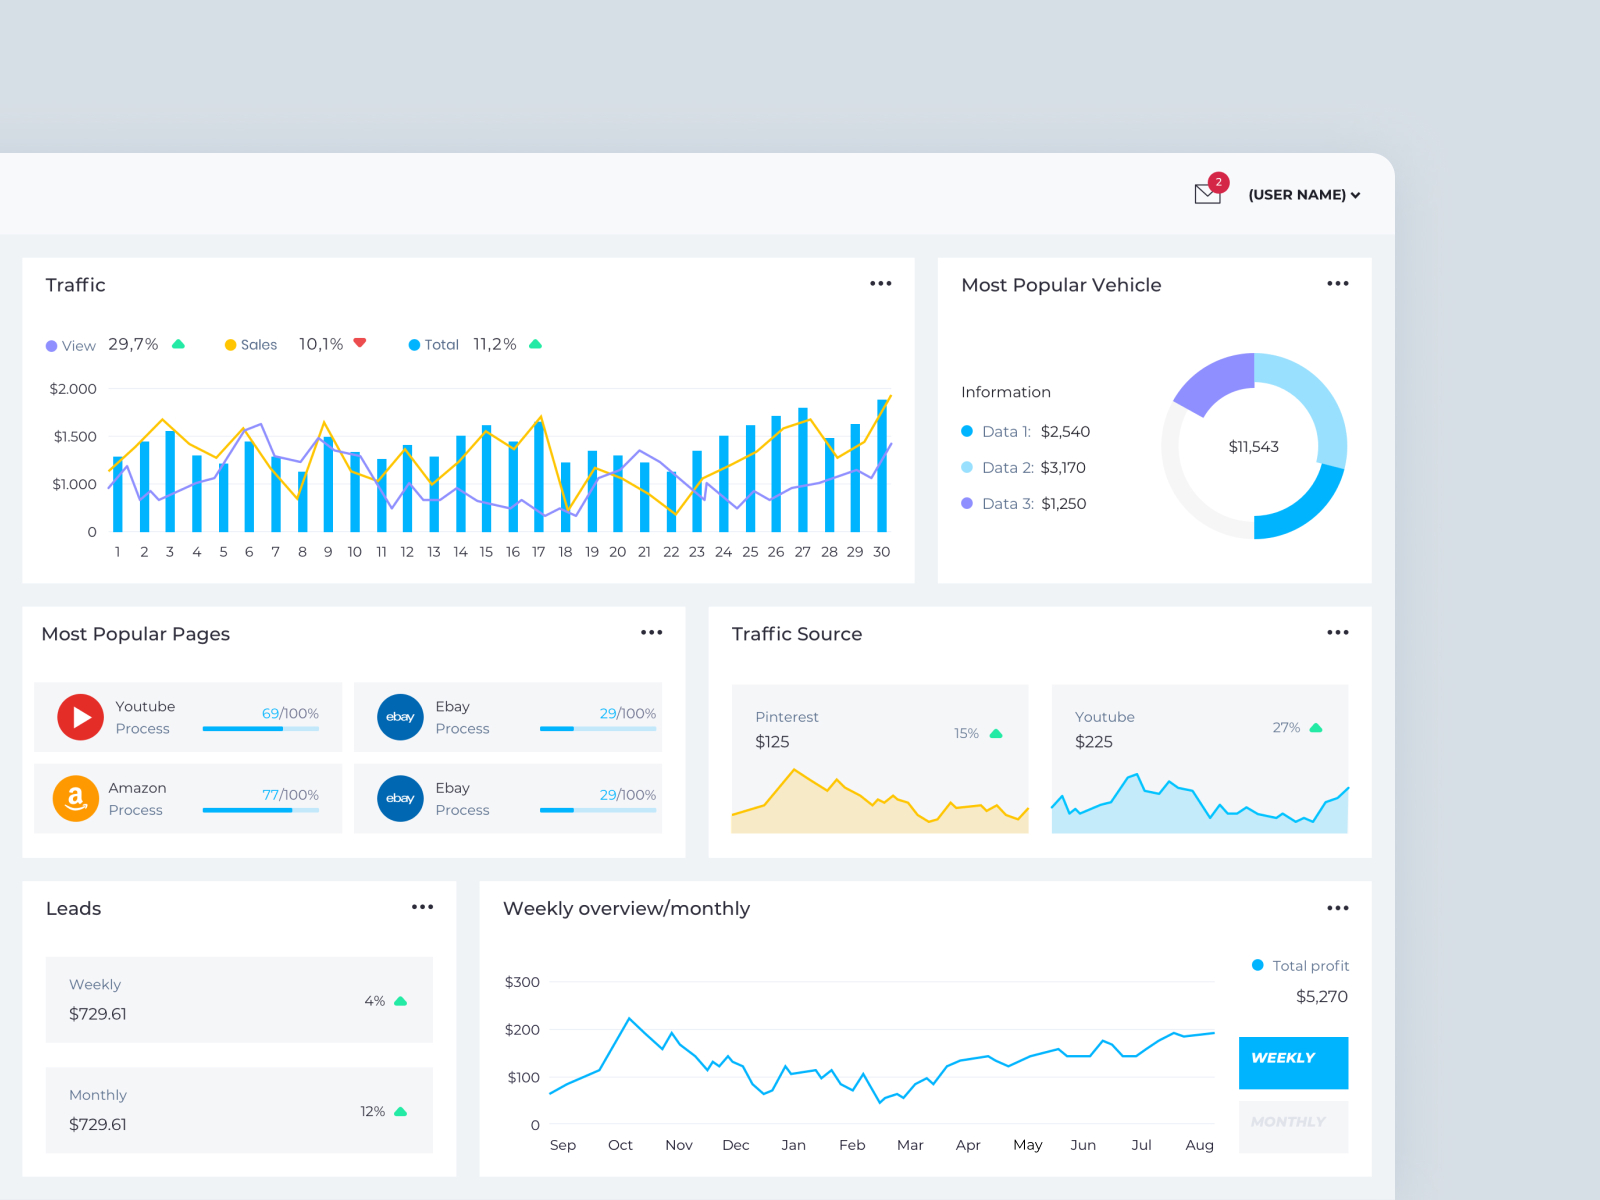Open Most Popular Vehicle three-dot menu

[1338, 284]
